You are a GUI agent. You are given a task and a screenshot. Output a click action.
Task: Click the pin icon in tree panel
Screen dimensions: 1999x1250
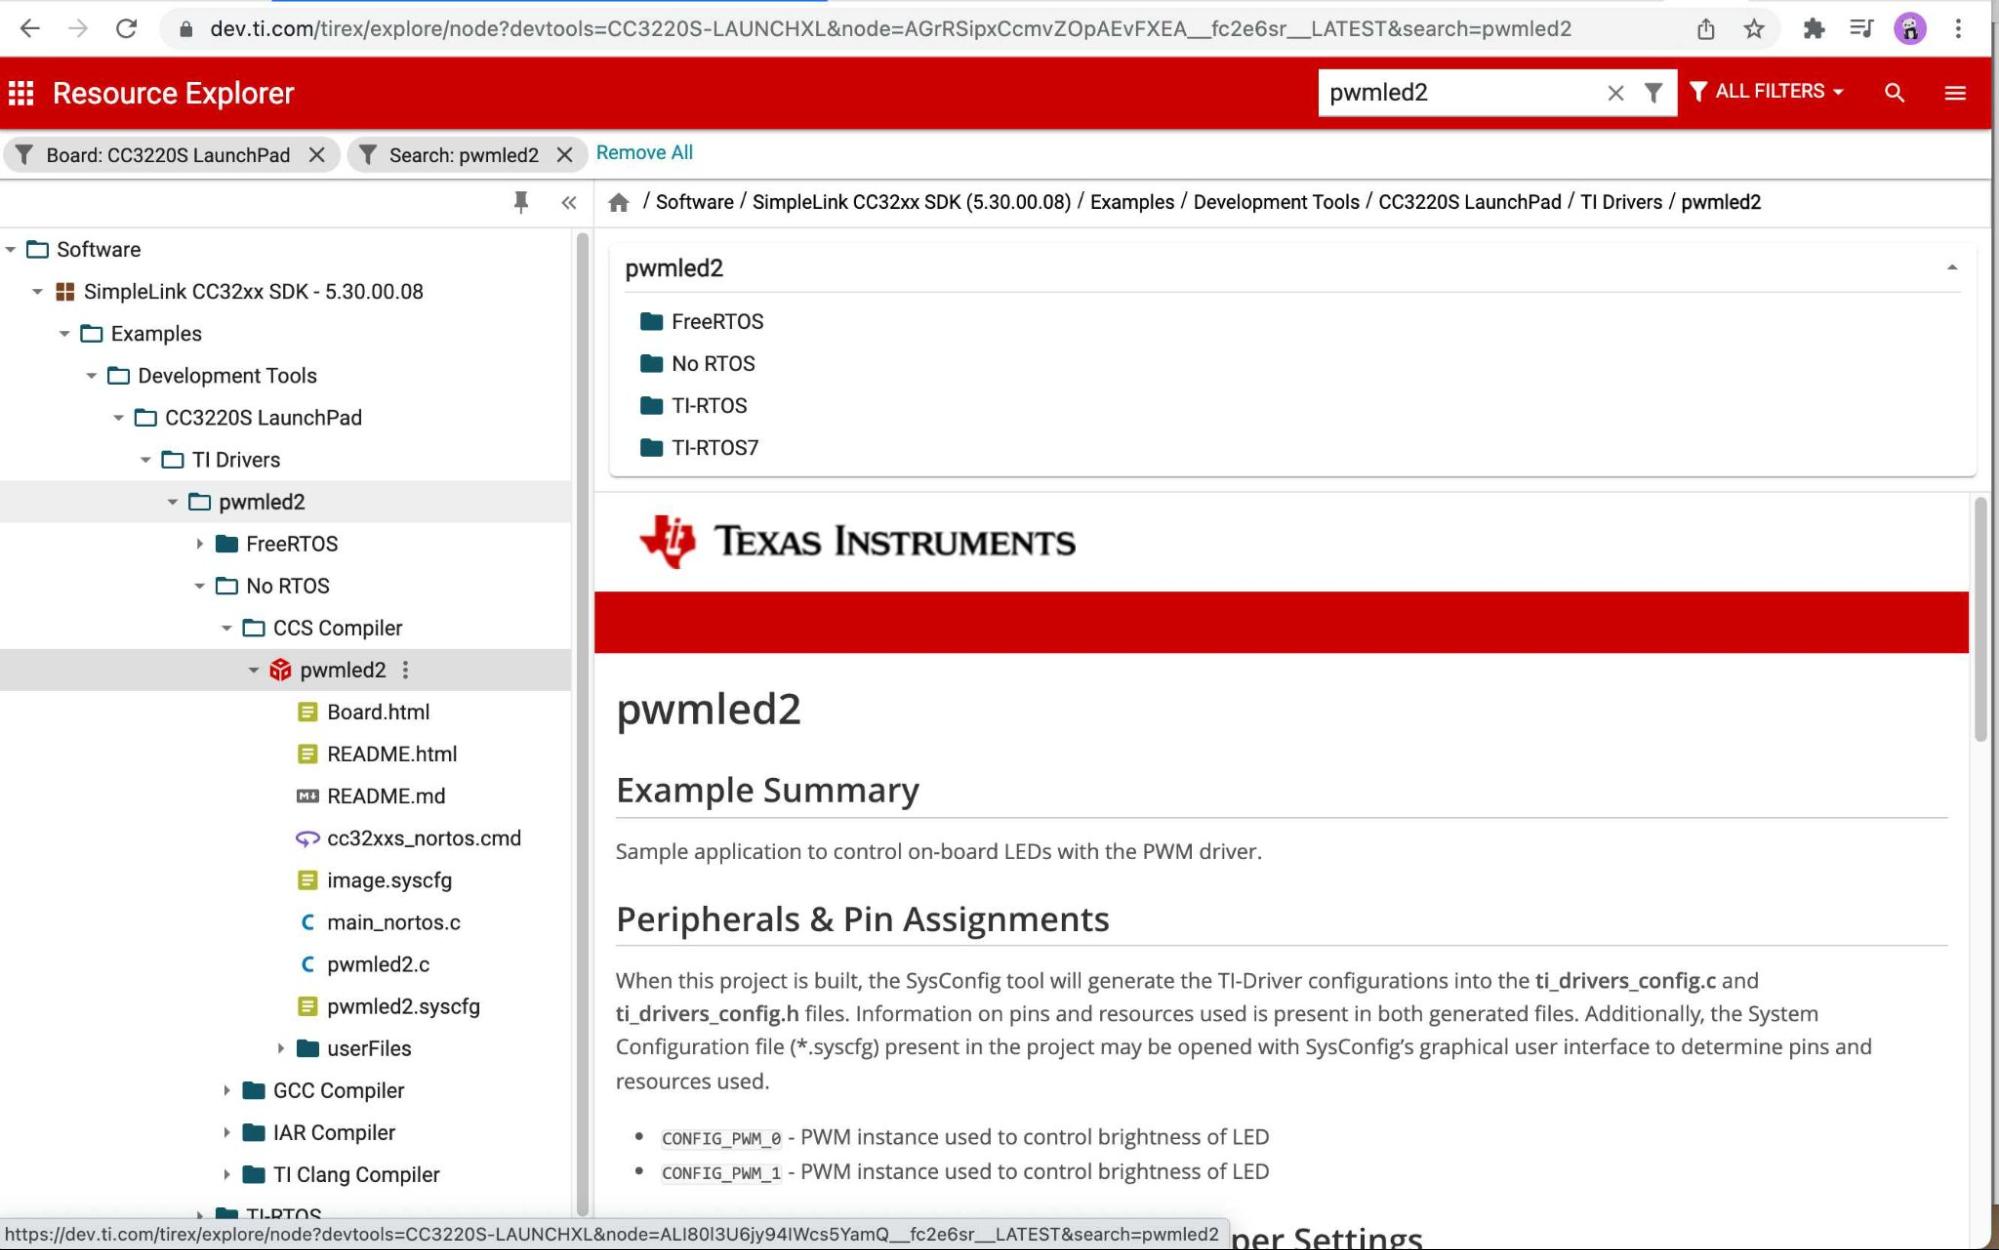[521, 202]
